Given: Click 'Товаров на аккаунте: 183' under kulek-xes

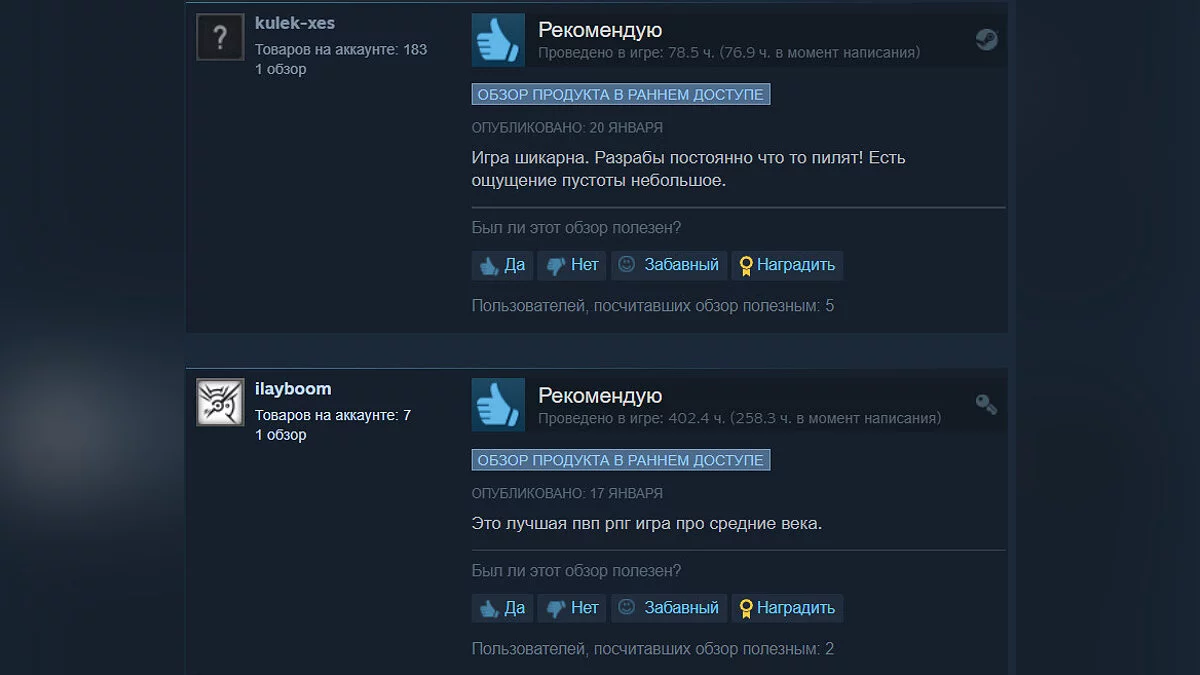Looking at the screenshot, I should pos(341,49).
